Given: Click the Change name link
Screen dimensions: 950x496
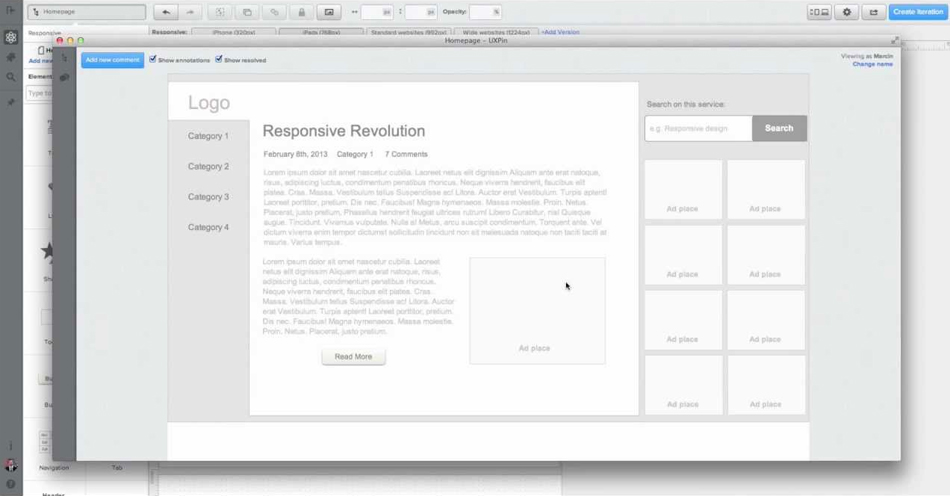Looking at the screenshot, I should tap(872, 64).
